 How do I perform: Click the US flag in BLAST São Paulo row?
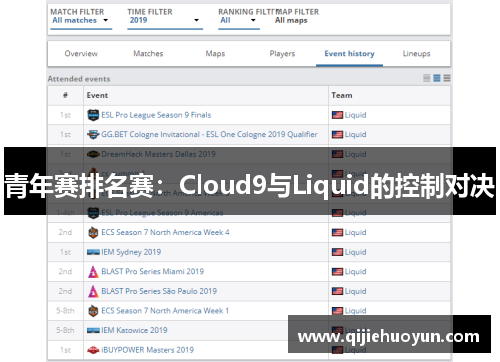(x=337, y=291)
